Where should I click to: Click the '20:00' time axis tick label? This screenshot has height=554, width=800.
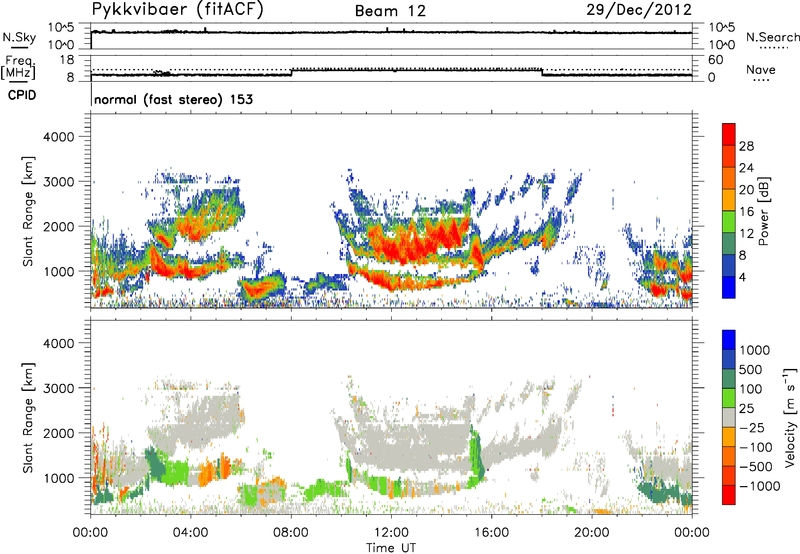pyautogui.click(x=592, y=533)
